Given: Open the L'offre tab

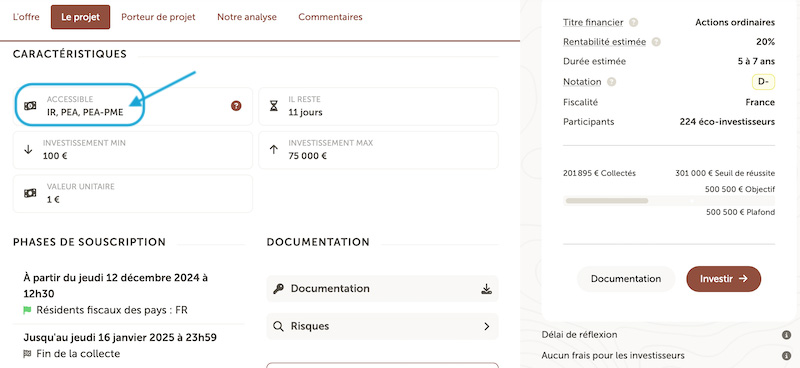Looking at the screenshot, I should (x=26, y=17).
